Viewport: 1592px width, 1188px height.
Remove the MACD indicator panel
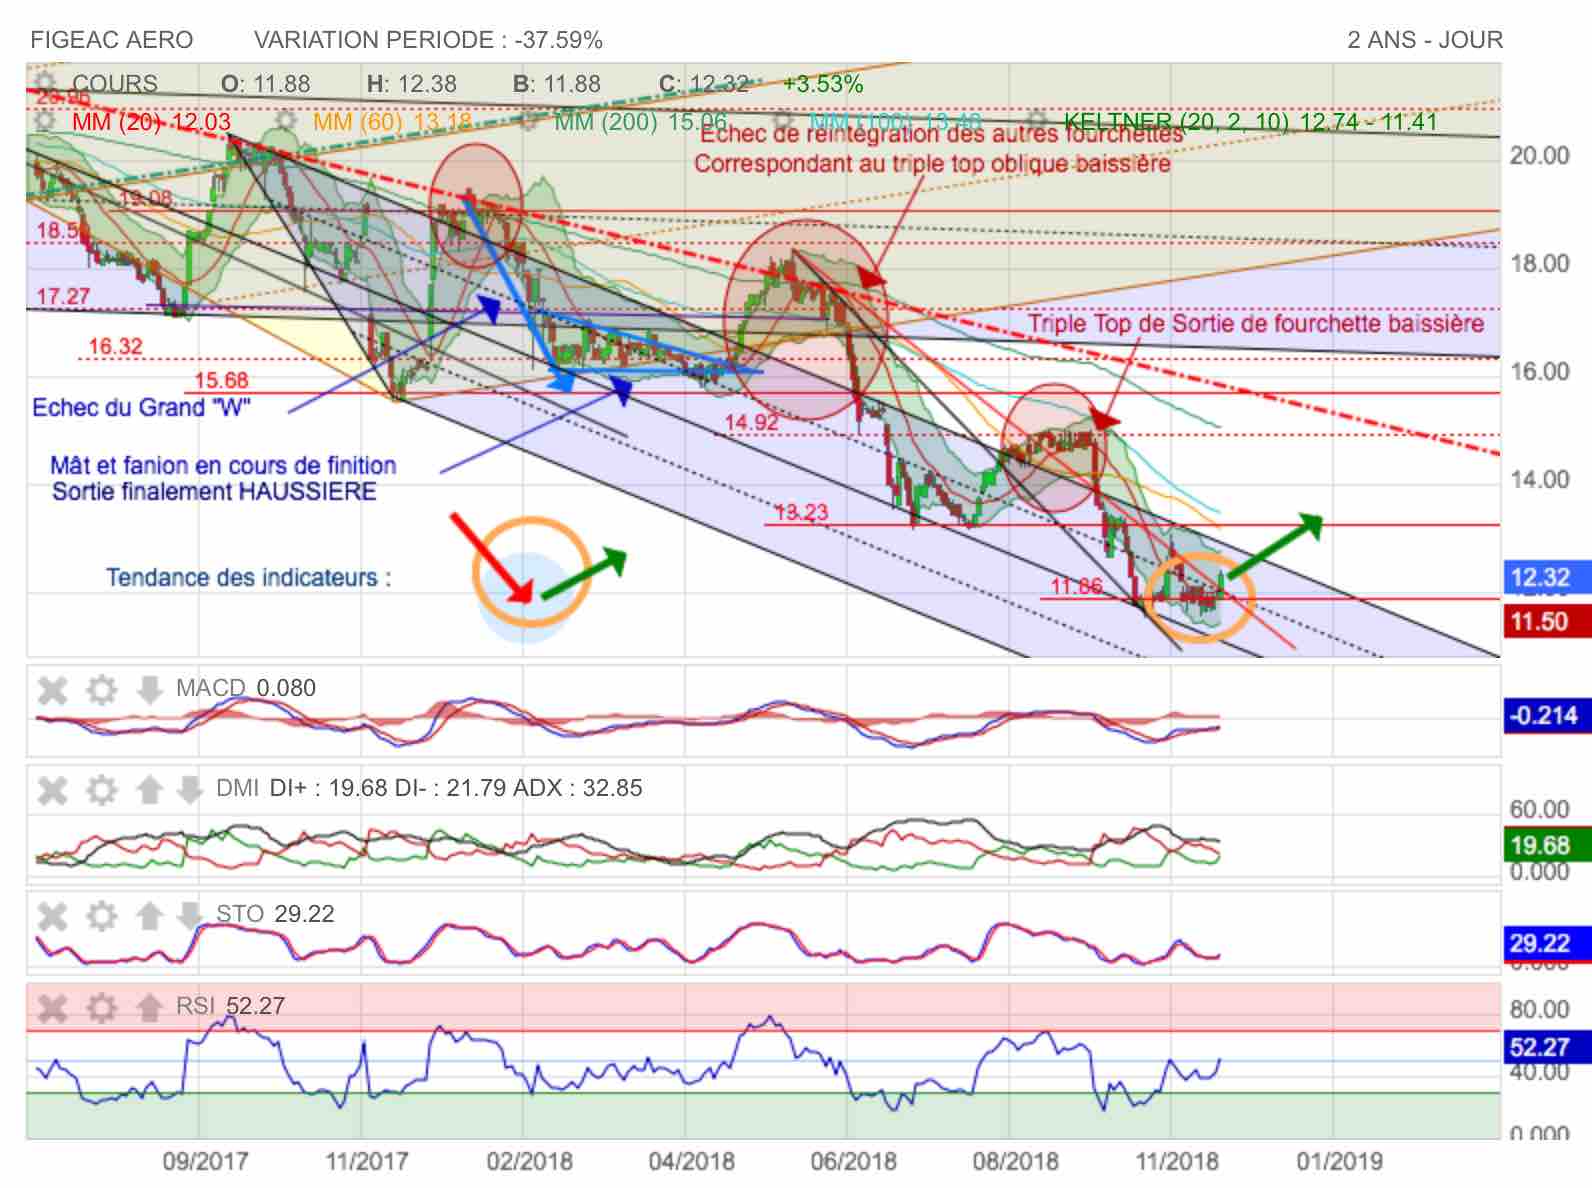pos(53,689)
